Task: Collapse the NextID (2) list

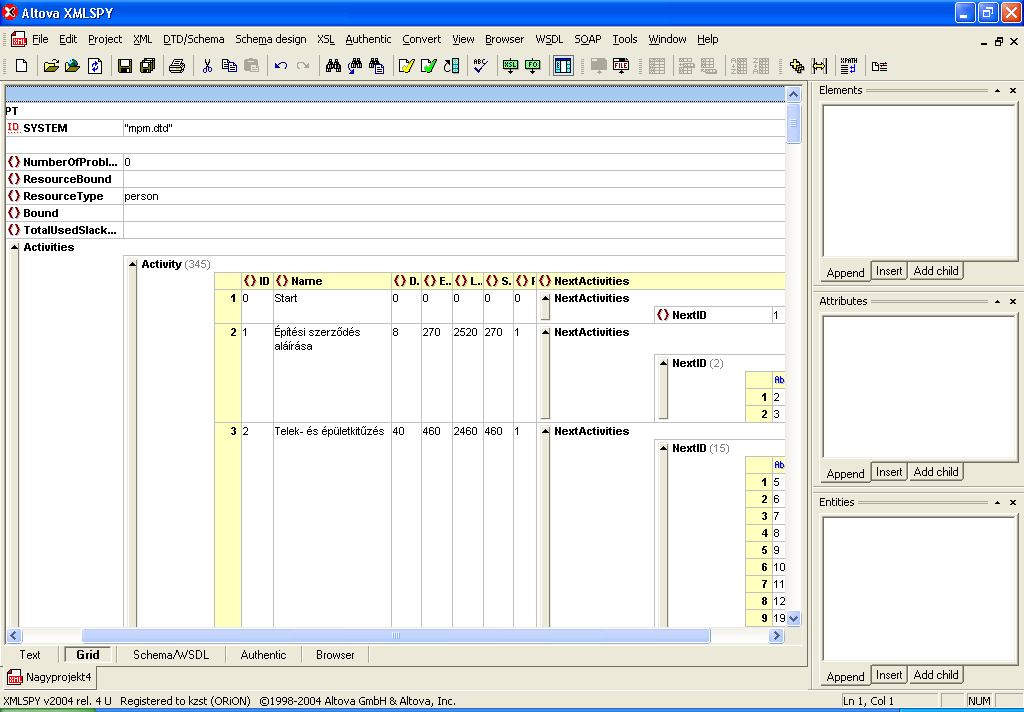Action: click(x=664, y=363)
